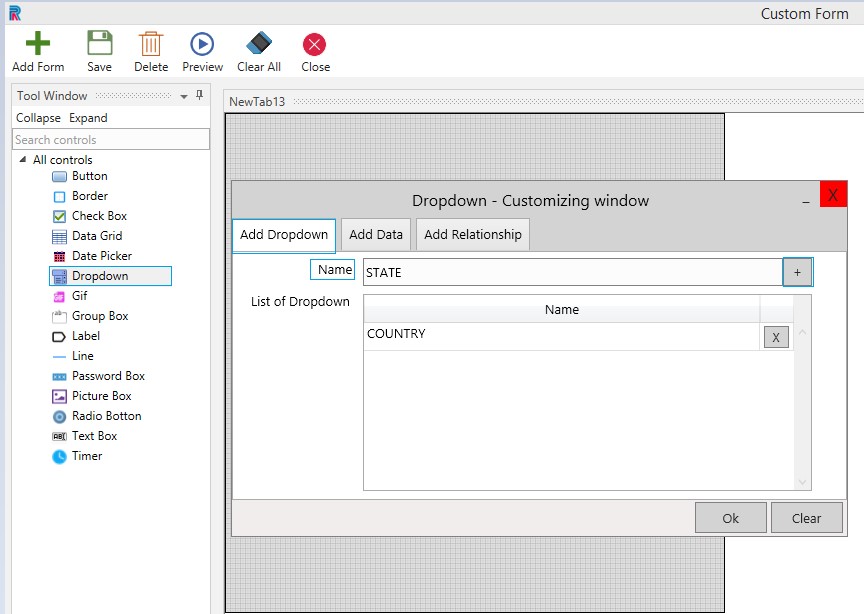The width and height of the screenshot is (864, 614).
Task: Click the Clear All eraser icon
Action: (x=258, y=45)
